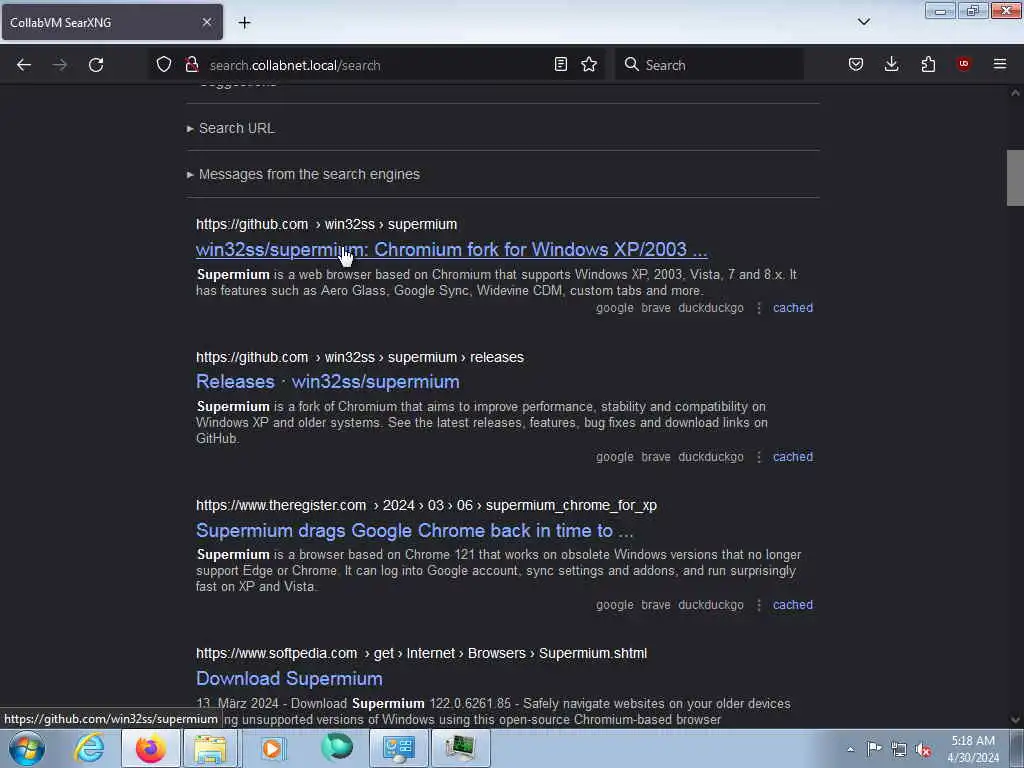Go back with the browser back arrow
This screenshot has height=768, width=1024.
[x=24, y=65]
